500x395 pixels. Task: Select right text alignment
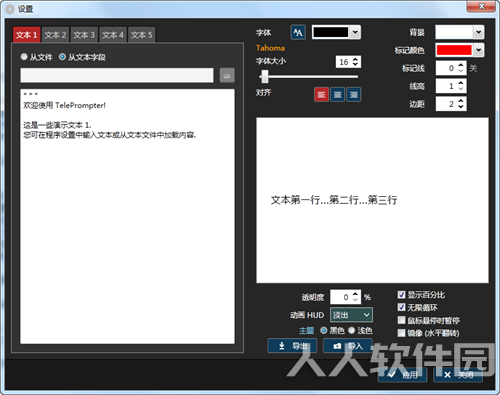click(x=353, y=95)
